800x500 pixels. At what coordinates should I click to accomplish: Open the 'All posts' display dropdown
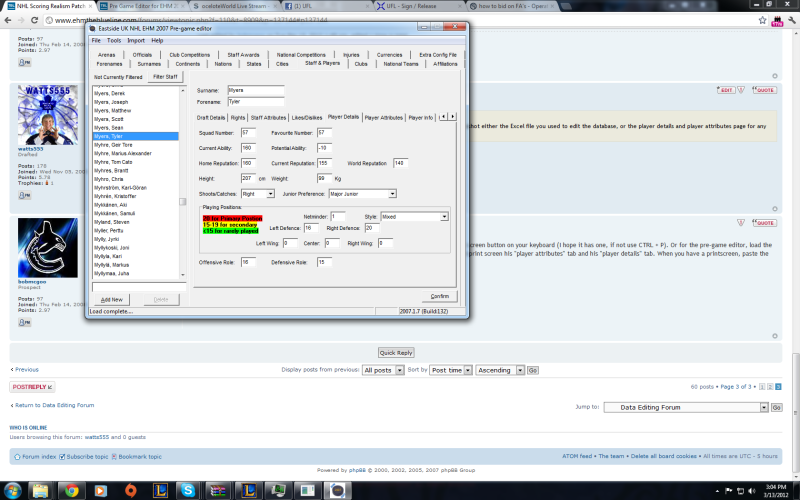point(383,370)
